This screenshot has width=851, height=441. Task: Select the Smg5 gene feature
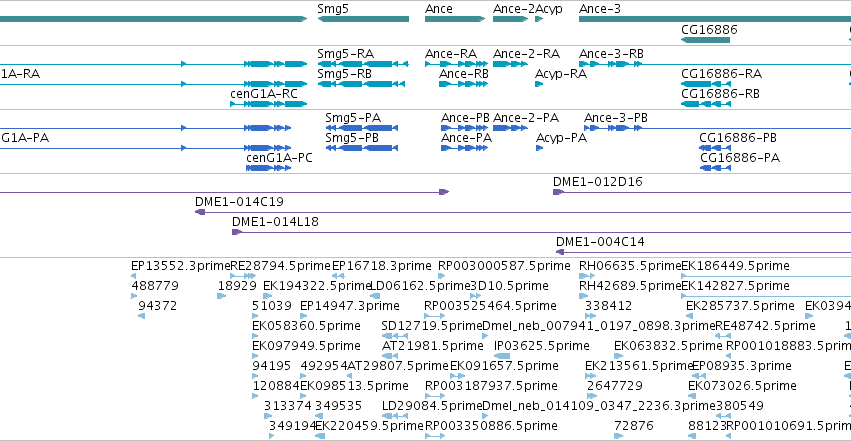[x=363, y=19]
